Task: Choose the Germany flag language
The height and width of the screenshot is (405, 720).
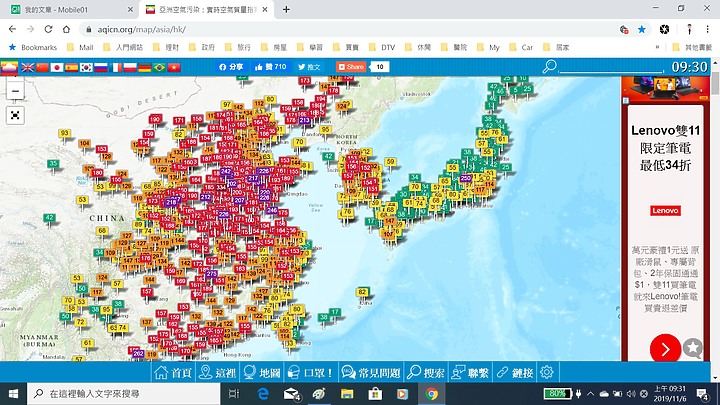Action: [145, 68]
